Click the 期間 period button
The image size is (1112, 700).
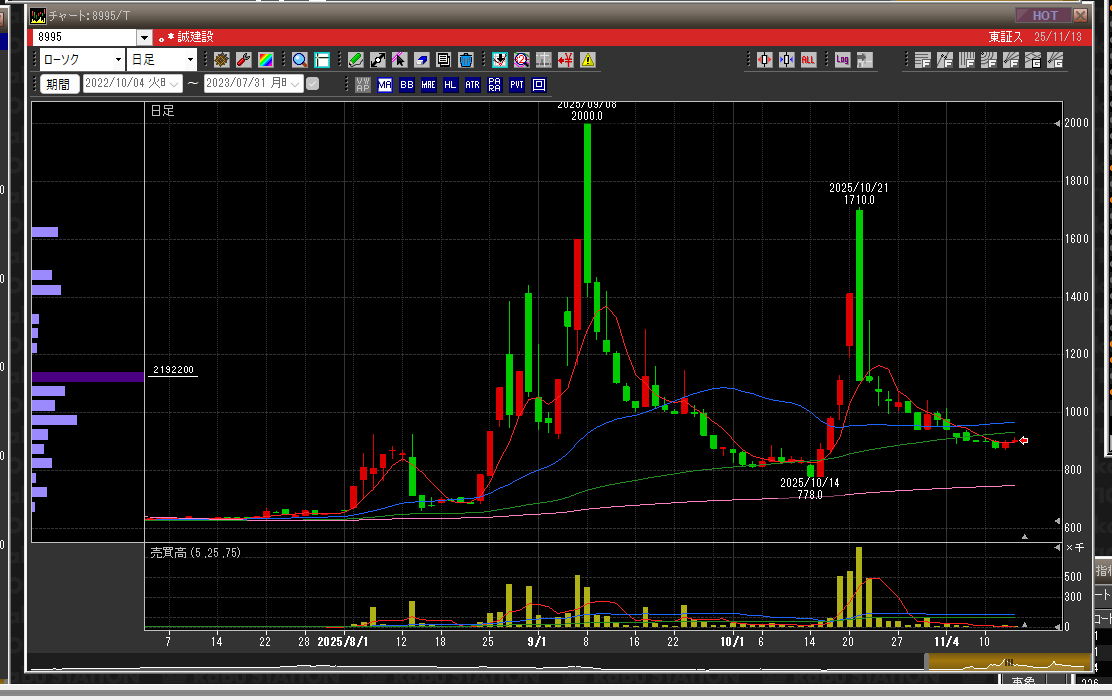coord(57,84)
